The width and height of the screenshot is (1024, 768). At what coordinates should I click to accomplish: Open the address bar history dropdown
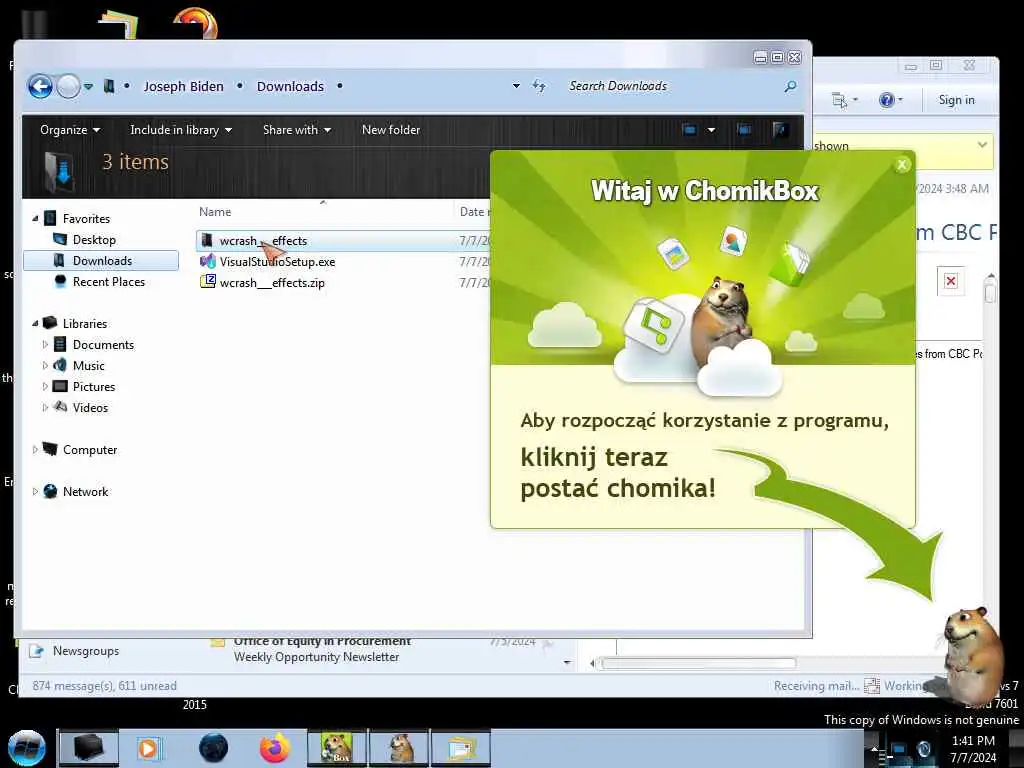pos(516,86)
